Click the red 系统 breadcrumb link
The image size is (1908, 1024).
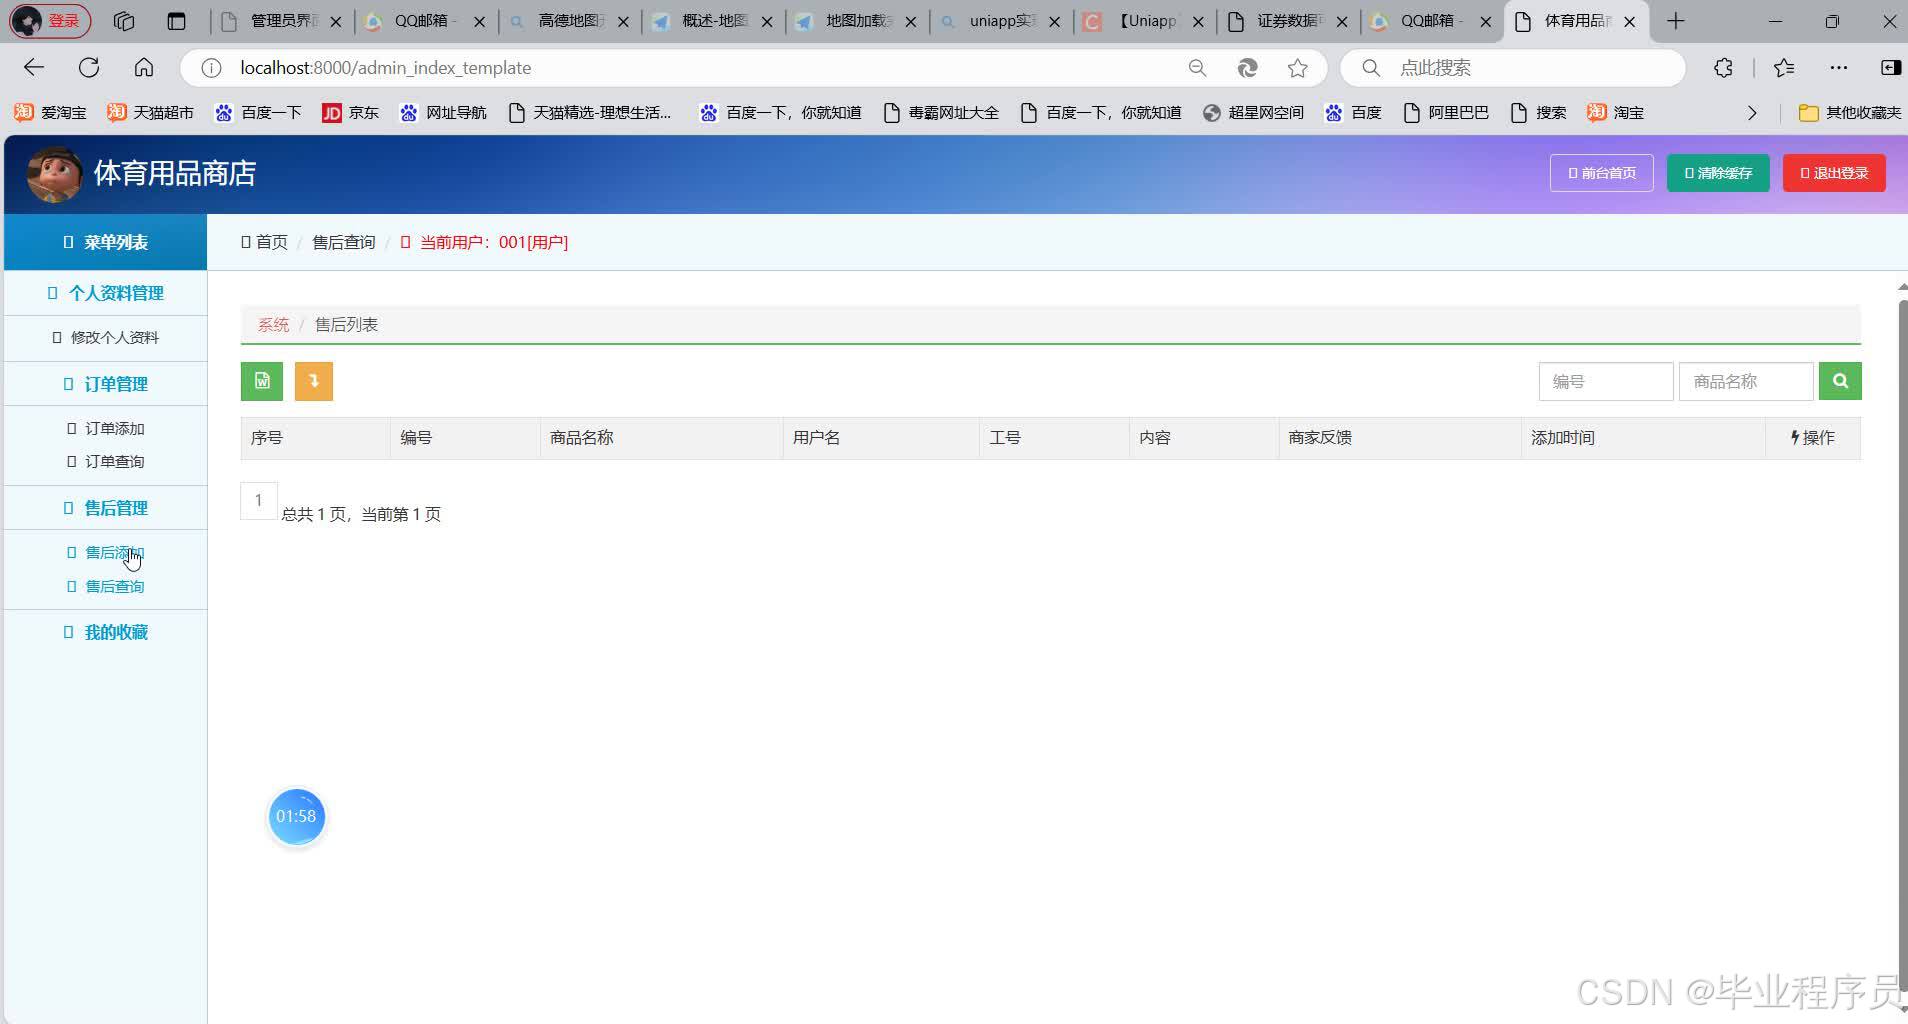point(273,325)
